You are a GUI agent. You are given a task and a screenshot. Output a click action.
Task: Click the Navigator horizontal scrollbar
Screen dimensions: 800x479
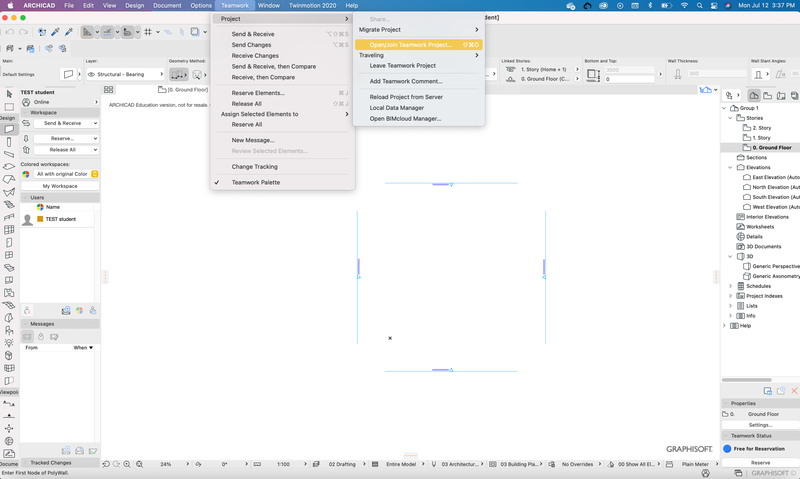click(746, 380)
